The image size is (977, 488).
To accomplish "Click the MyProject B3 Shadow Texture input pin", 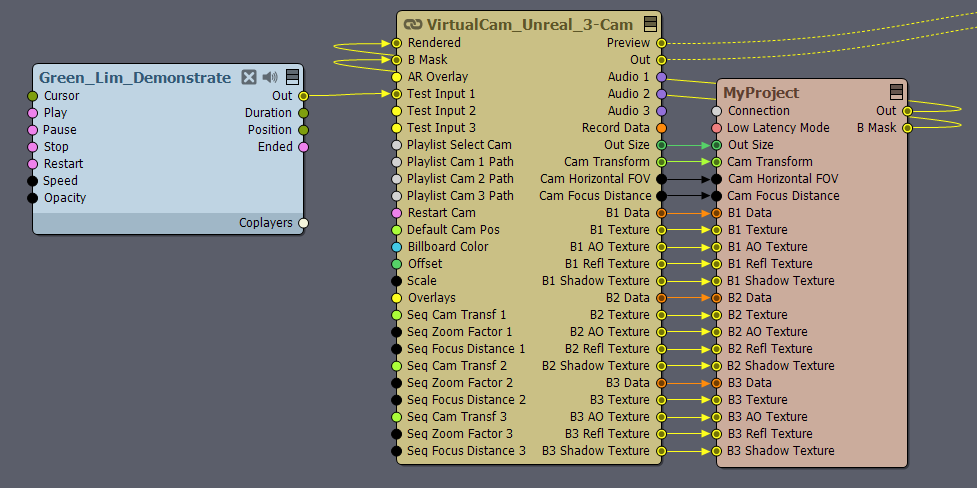I will [x=717, y=451].
